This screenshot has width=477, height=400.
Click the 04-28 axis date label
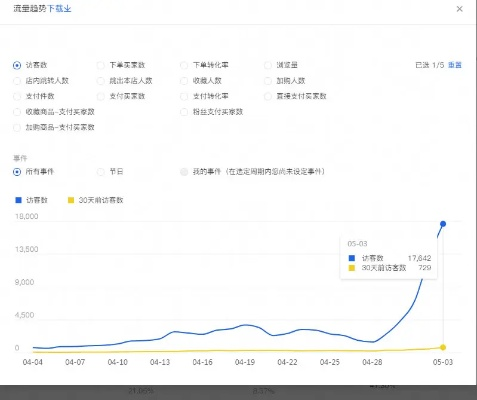tap(372, 362)
